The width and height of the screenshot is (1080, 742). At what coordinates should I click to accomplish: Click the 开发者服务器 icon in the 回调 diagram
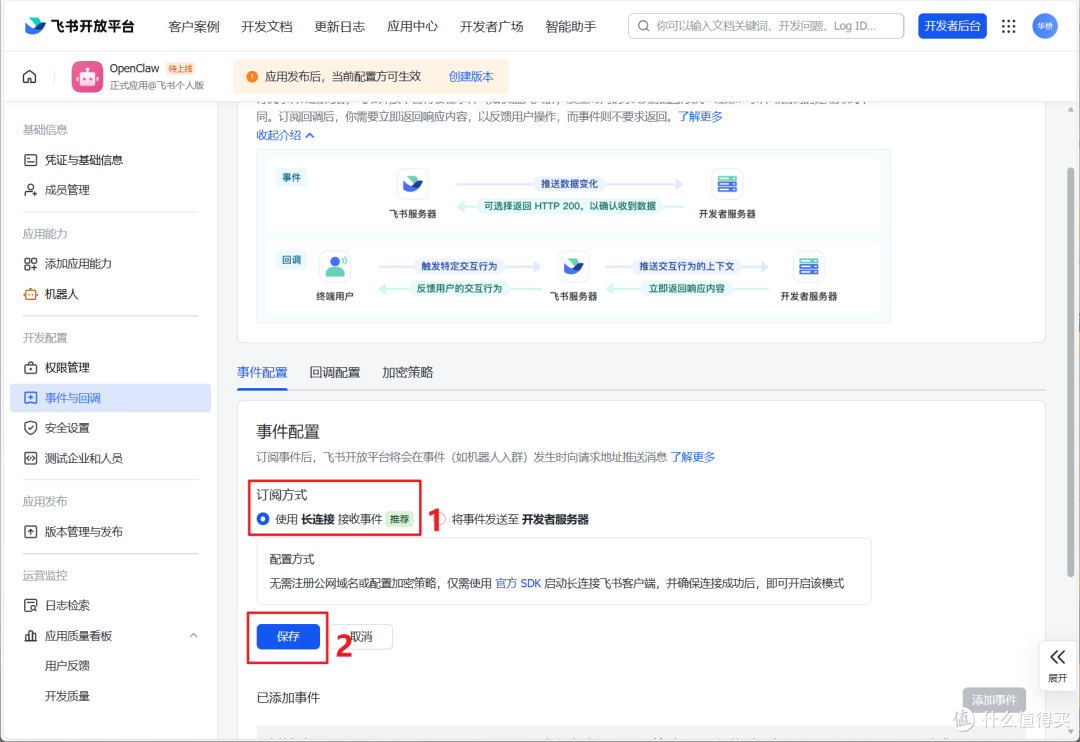tap(809, 267)
